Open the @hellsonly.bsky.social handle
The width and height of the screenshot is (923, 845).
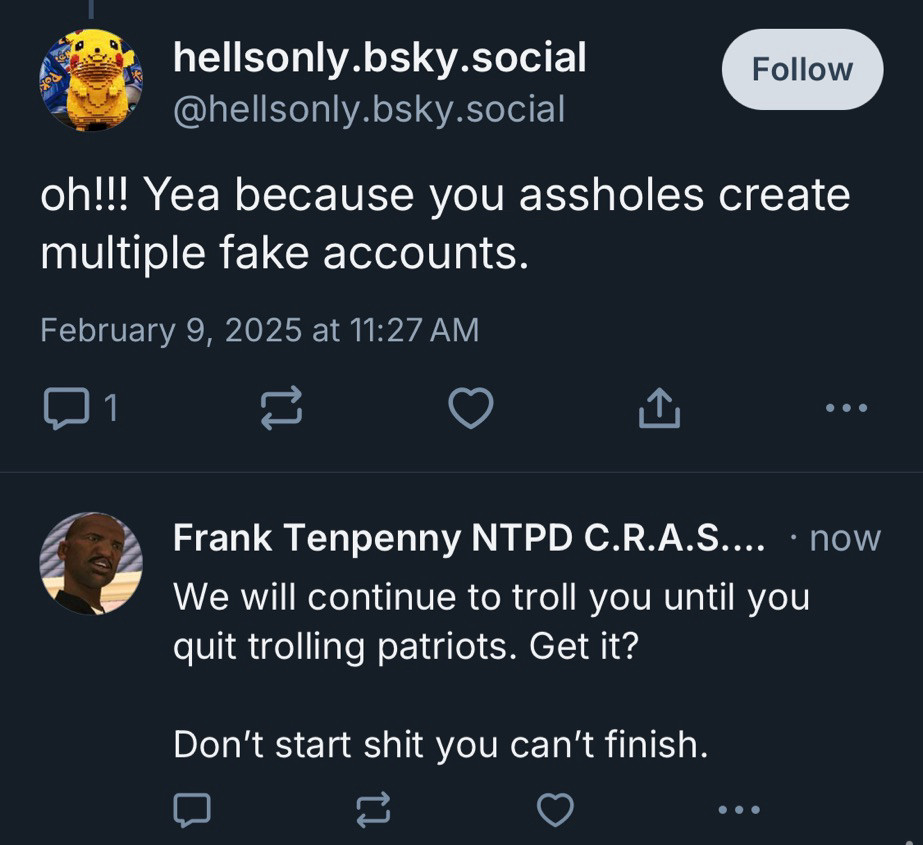coord(369,110)
